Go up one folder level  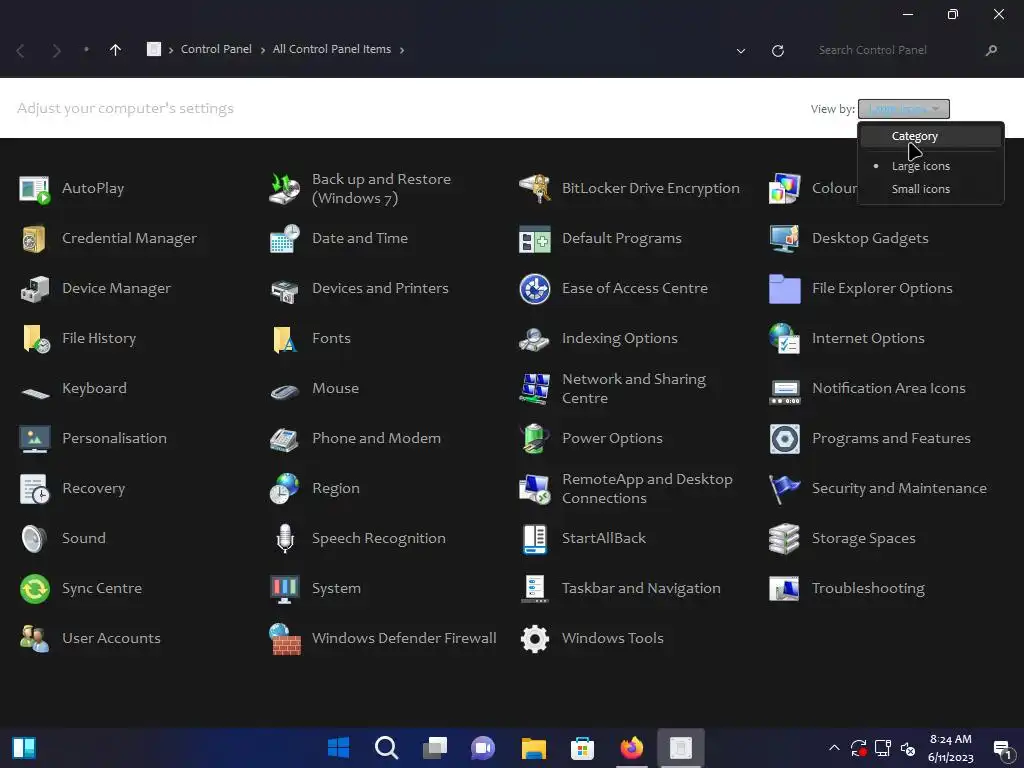(x=116, y=50)
